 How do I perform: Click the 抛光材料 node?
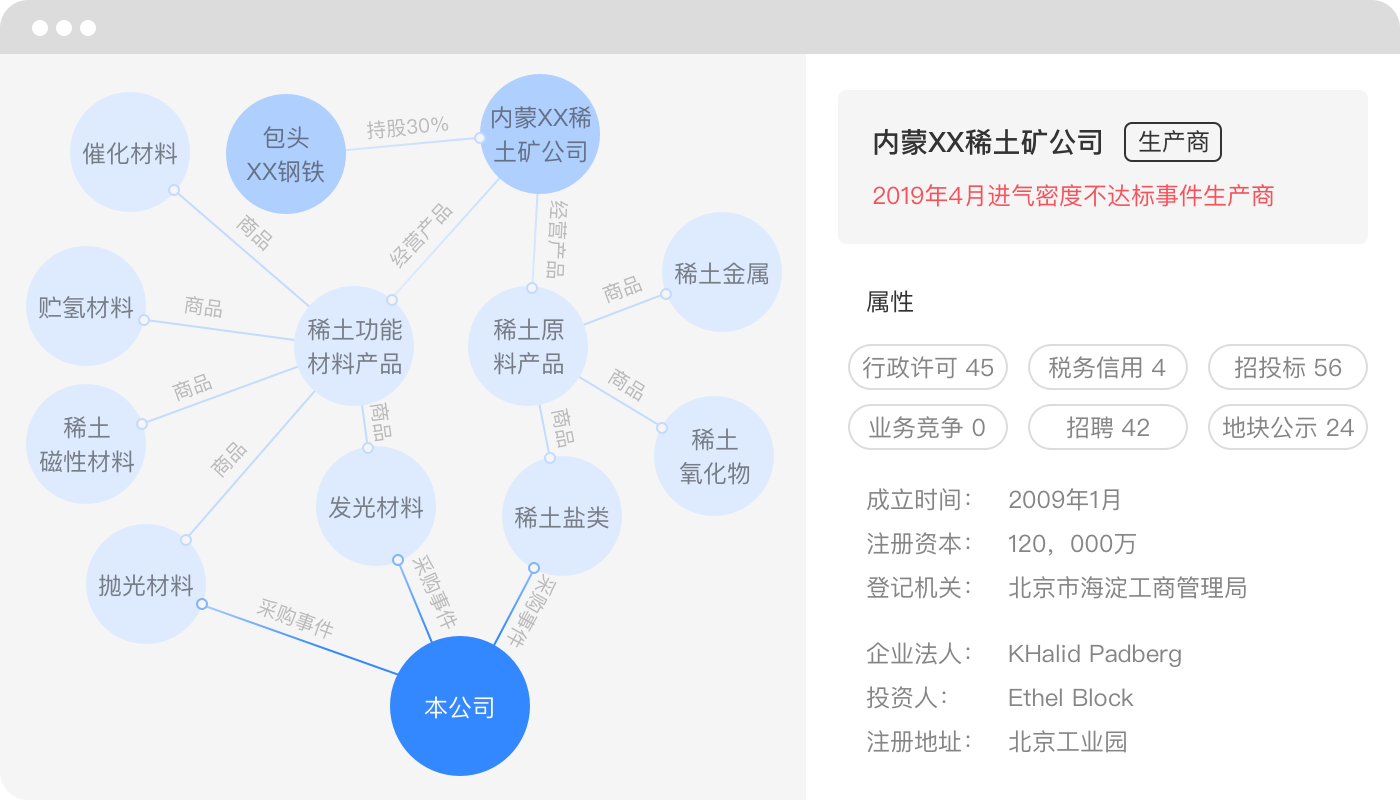pyautogui.click(x=146, y=585)
